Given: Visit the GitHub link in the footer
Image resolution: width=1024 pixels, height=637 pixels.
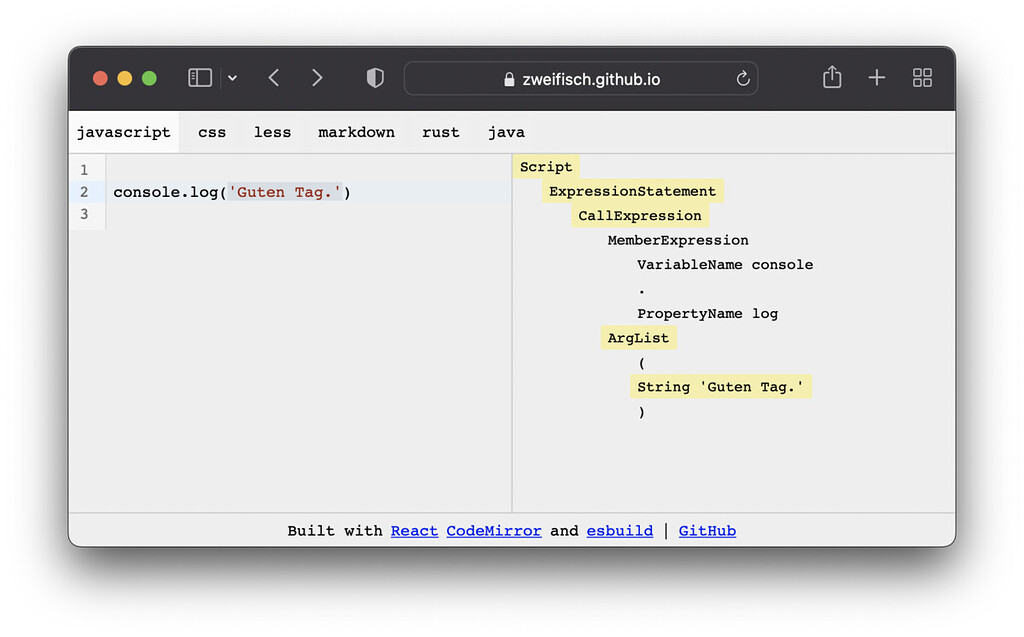Looking at the screenshot, I should point(707,531).
